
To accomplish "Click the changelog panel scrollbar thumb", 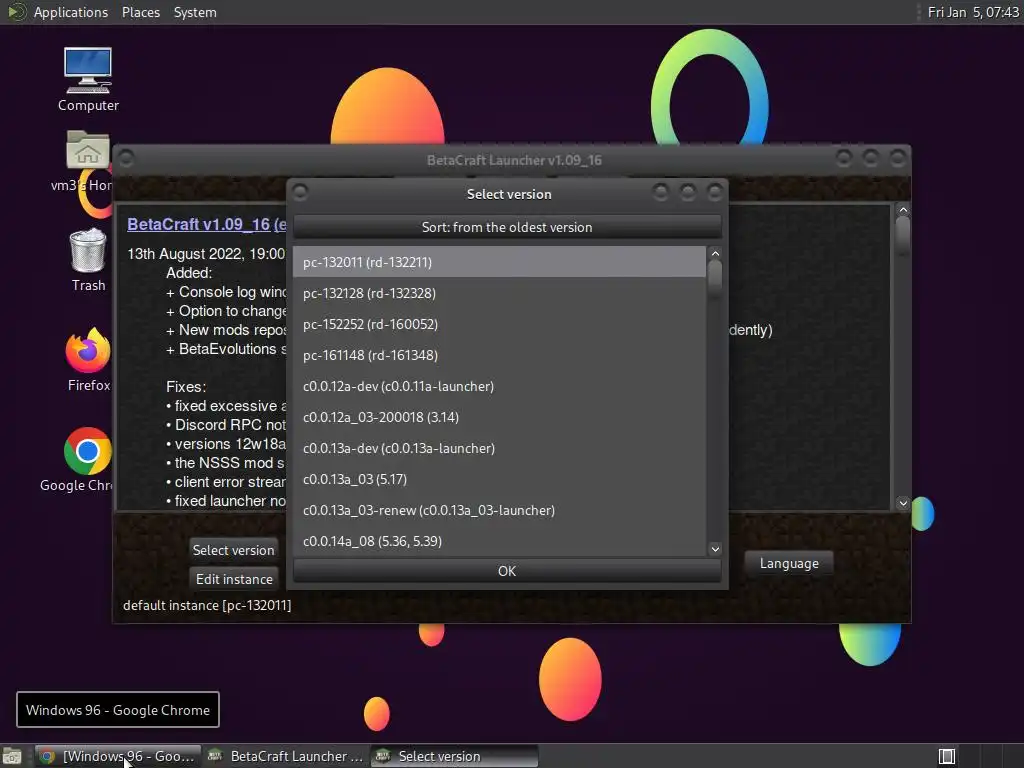I will pyautogui.click(x=903, y=234).
